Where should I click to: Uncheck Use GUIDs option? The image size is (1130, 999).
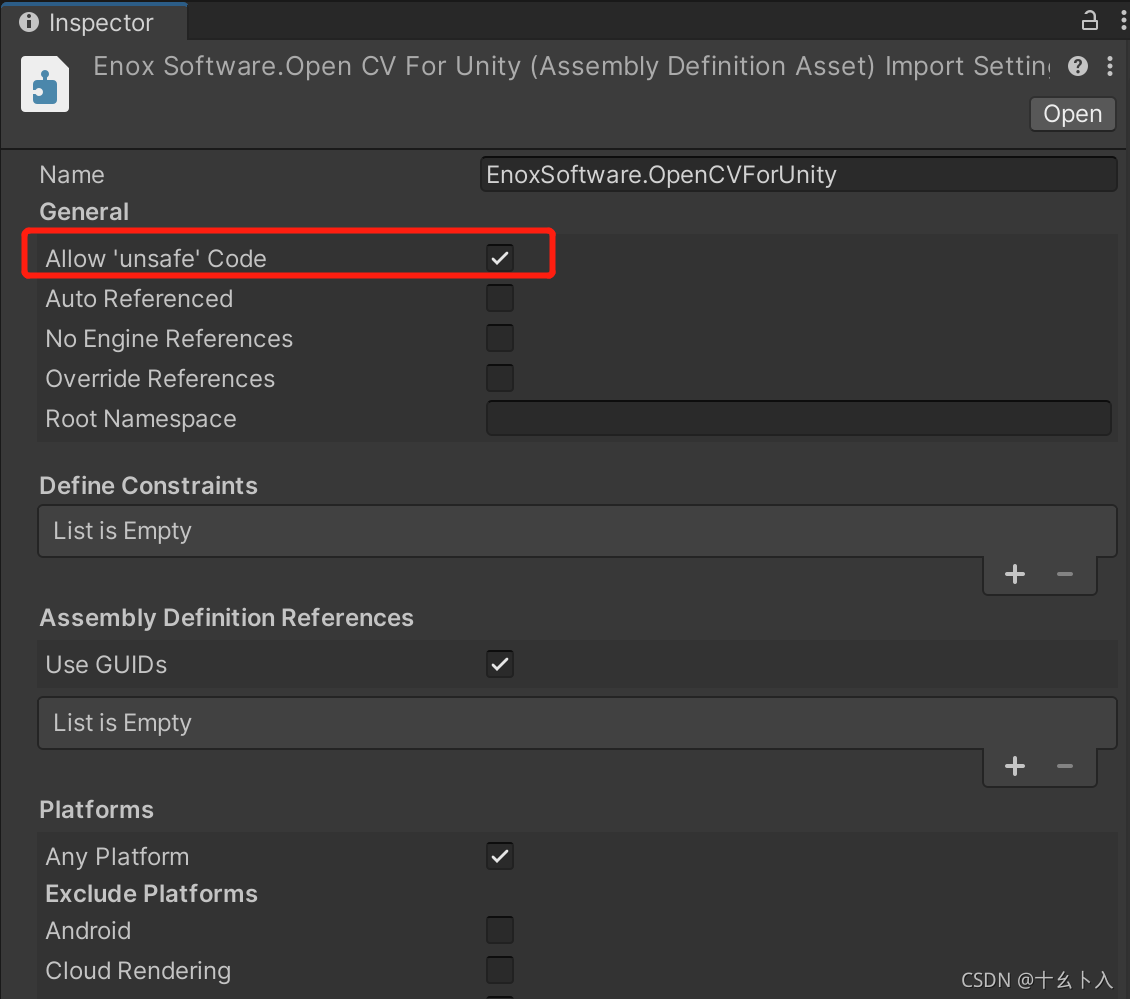coord(500,664)
